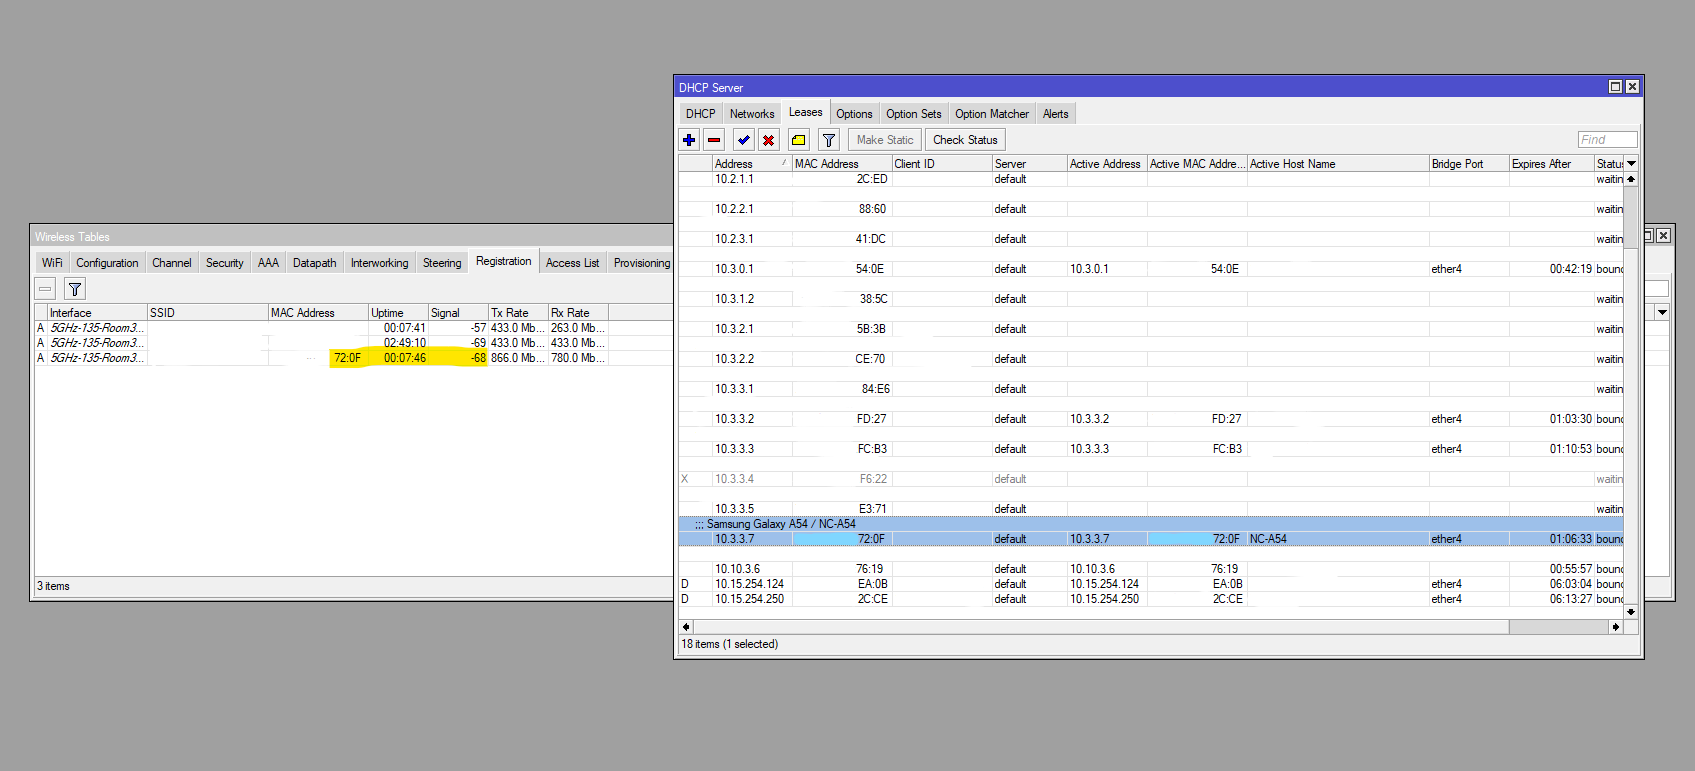The image size is (1695, 771).
Task: Select the 10.3.3.5 lease row
Action: [735, 509]
